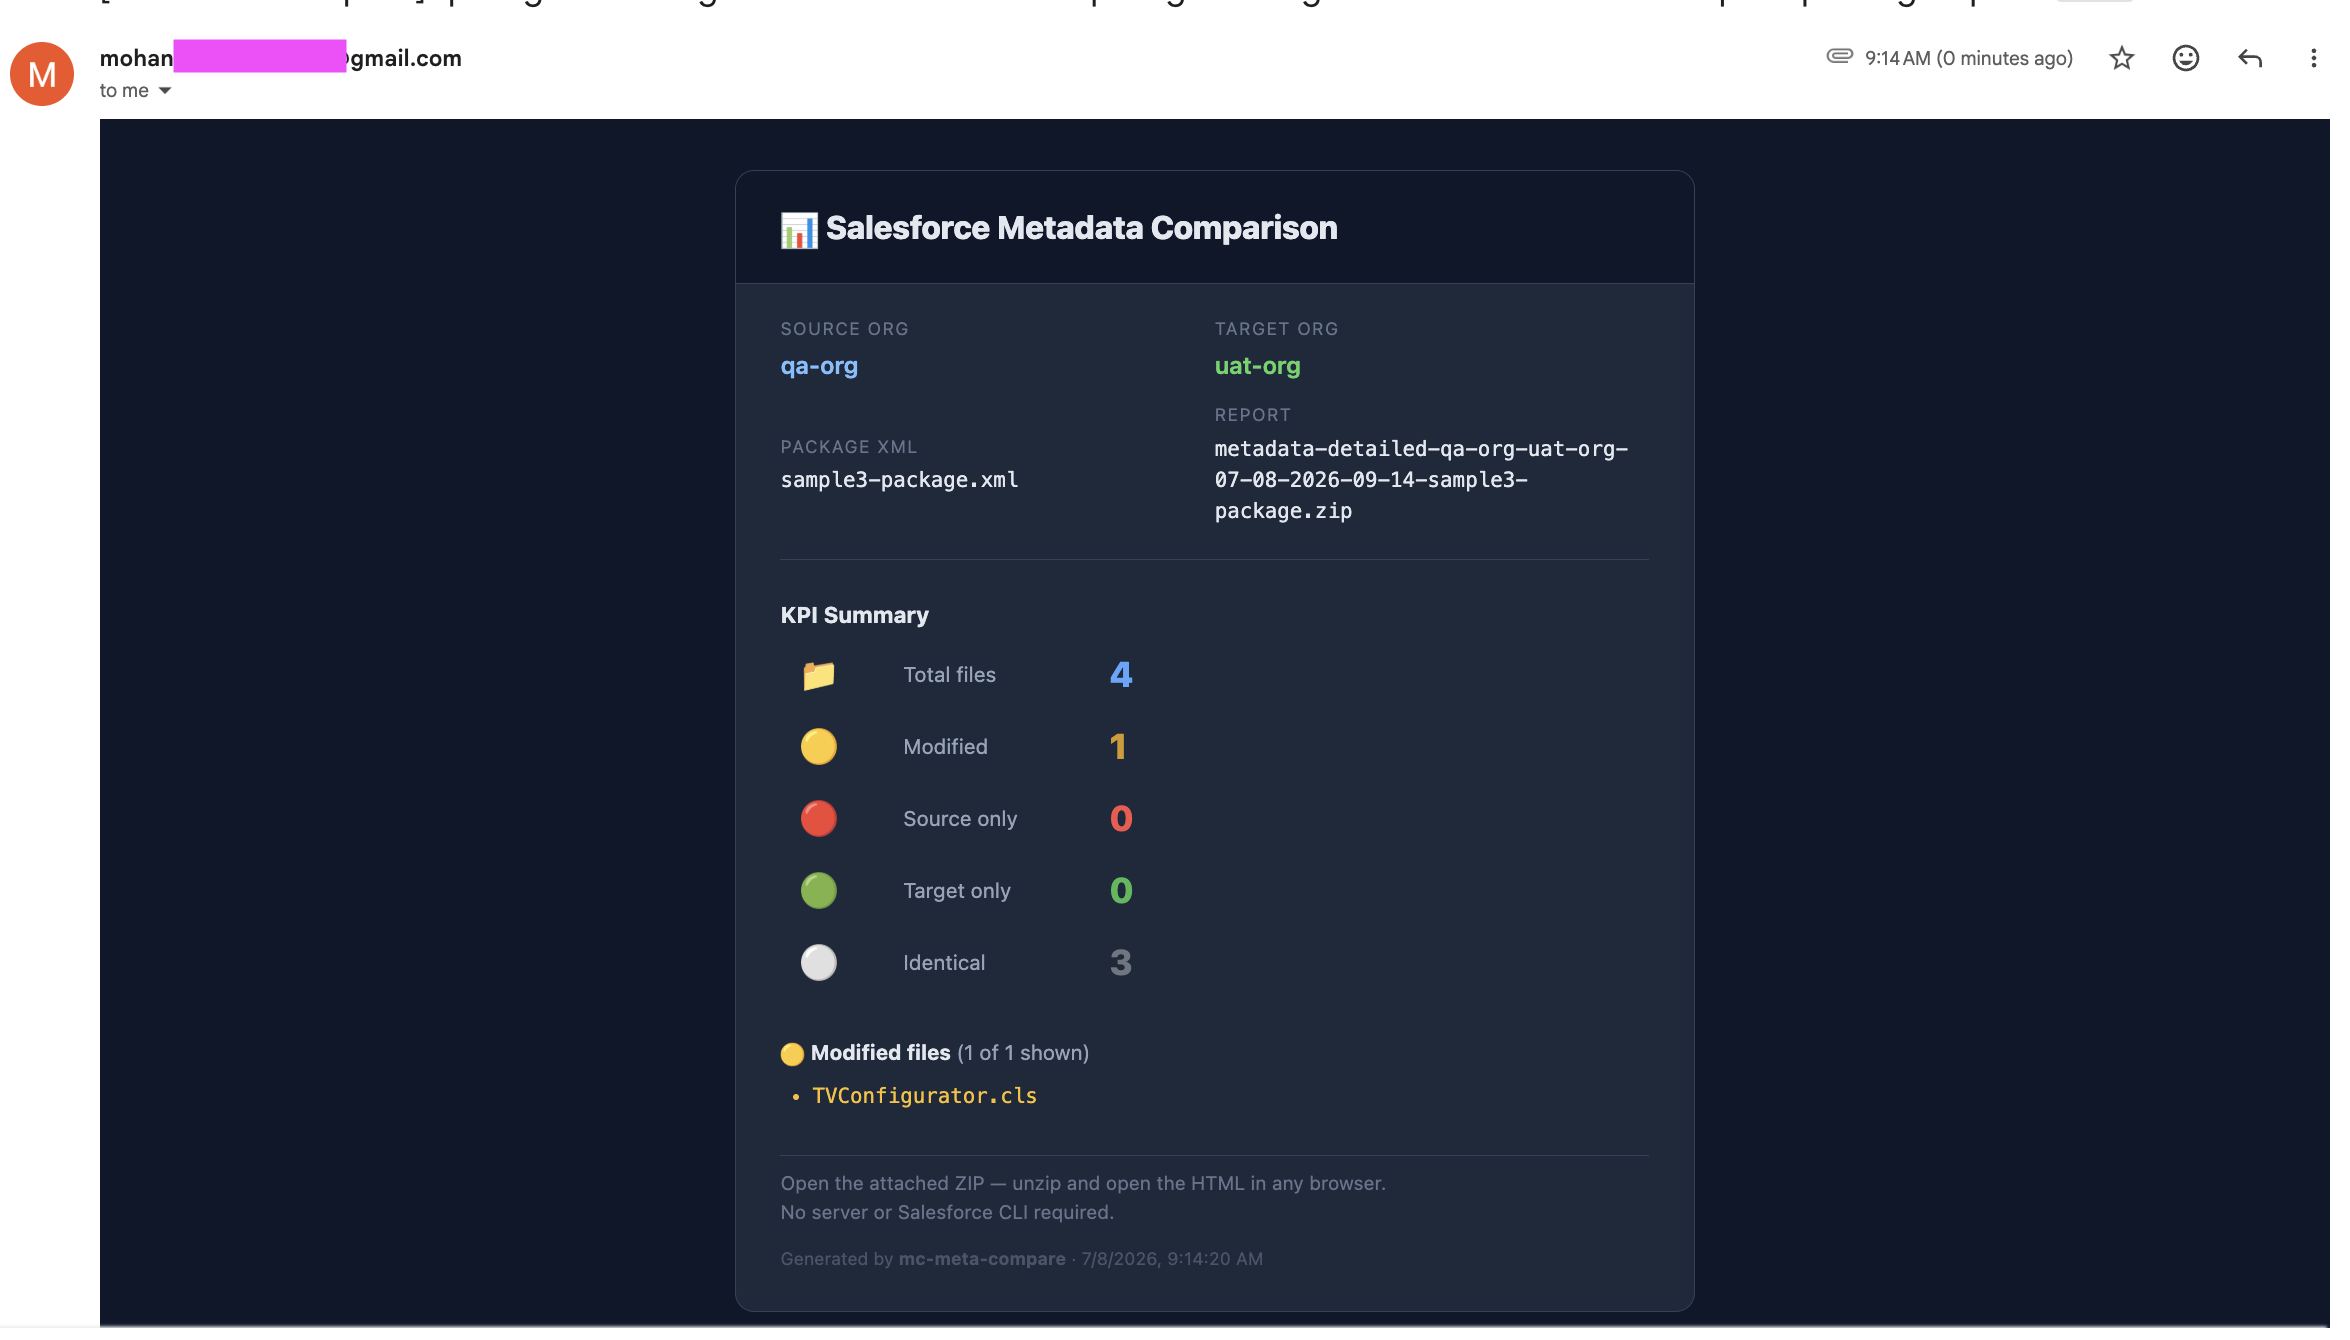Open the three-dot More options menu
The height and width of the screenshot is (1340, 2350).
2313,58
